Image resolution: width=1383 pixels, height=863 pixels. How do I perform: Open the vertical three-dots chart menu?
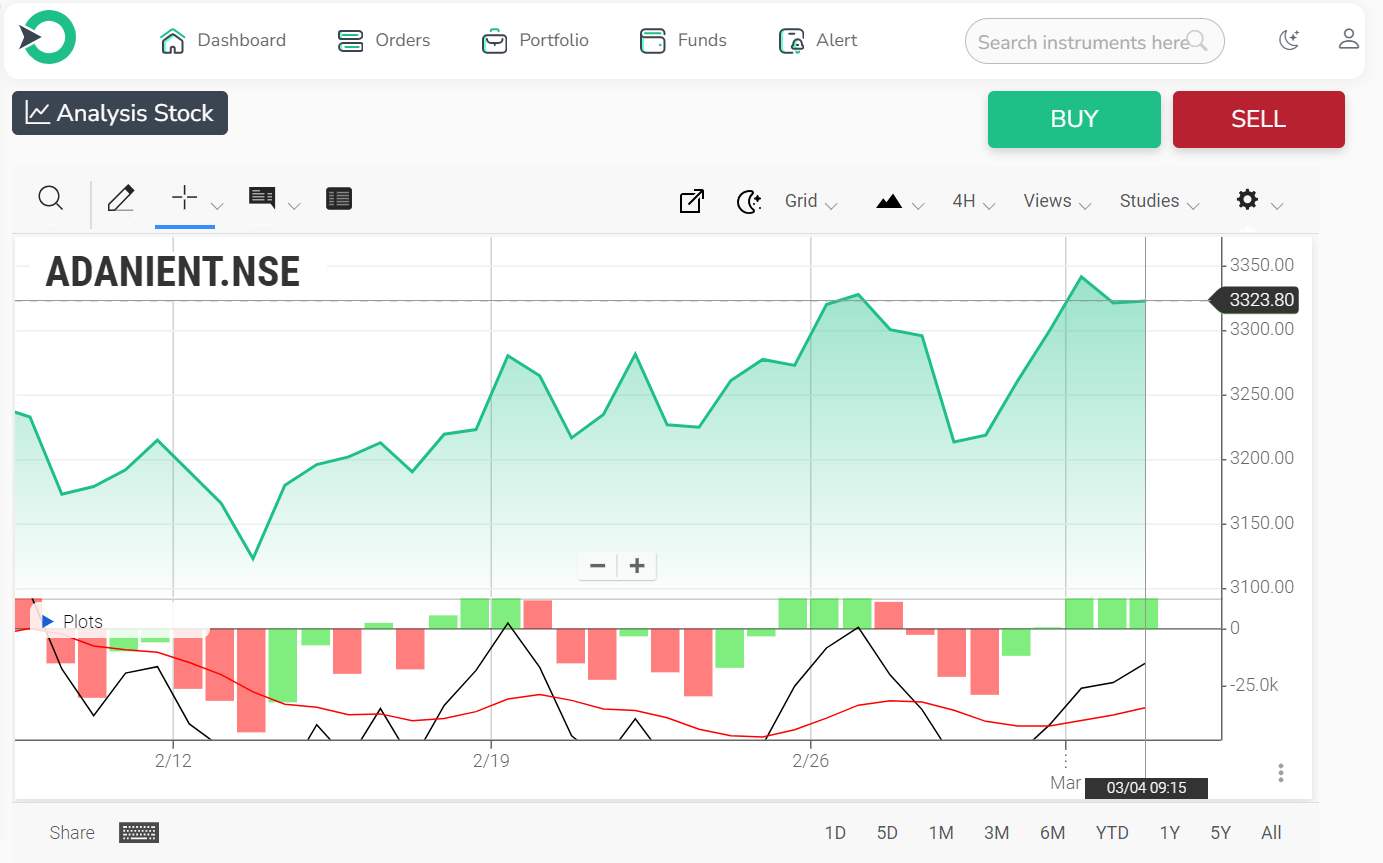click(1281, 773)
